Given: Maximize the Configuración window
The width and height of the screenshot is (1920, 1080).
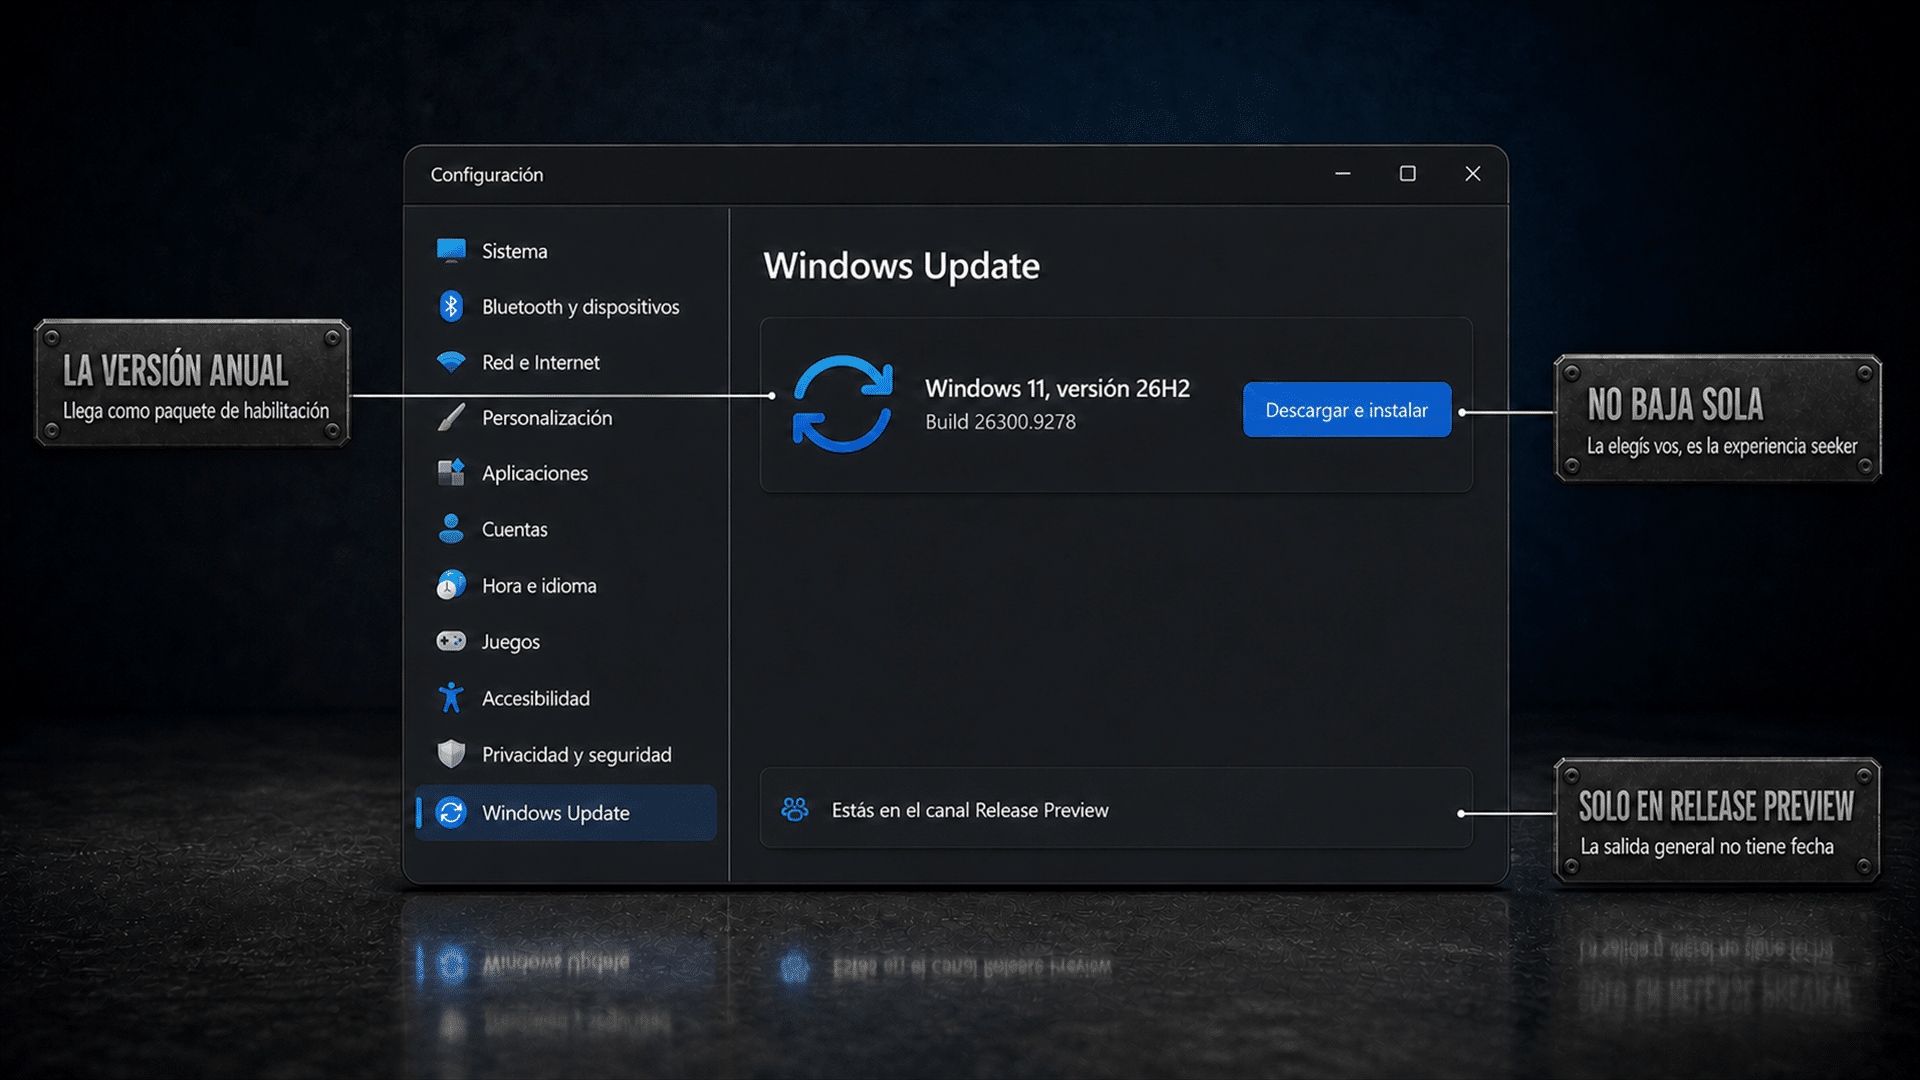Looking at the screenshot, I should pos(1408,174).
